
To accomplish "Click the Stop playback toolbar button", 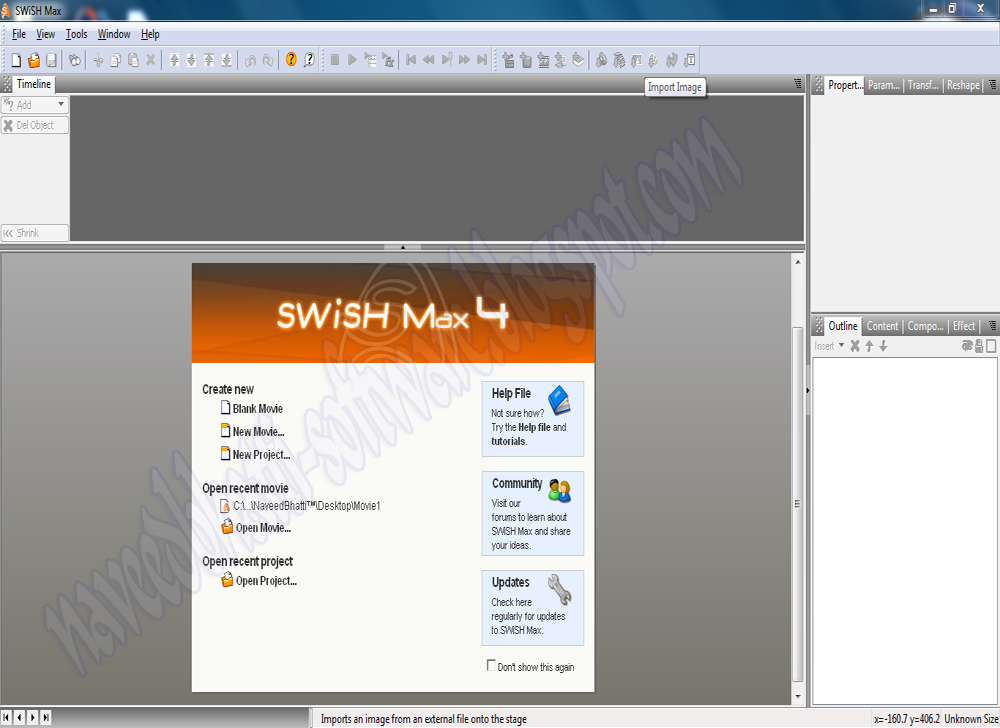I will click(335, 60).
